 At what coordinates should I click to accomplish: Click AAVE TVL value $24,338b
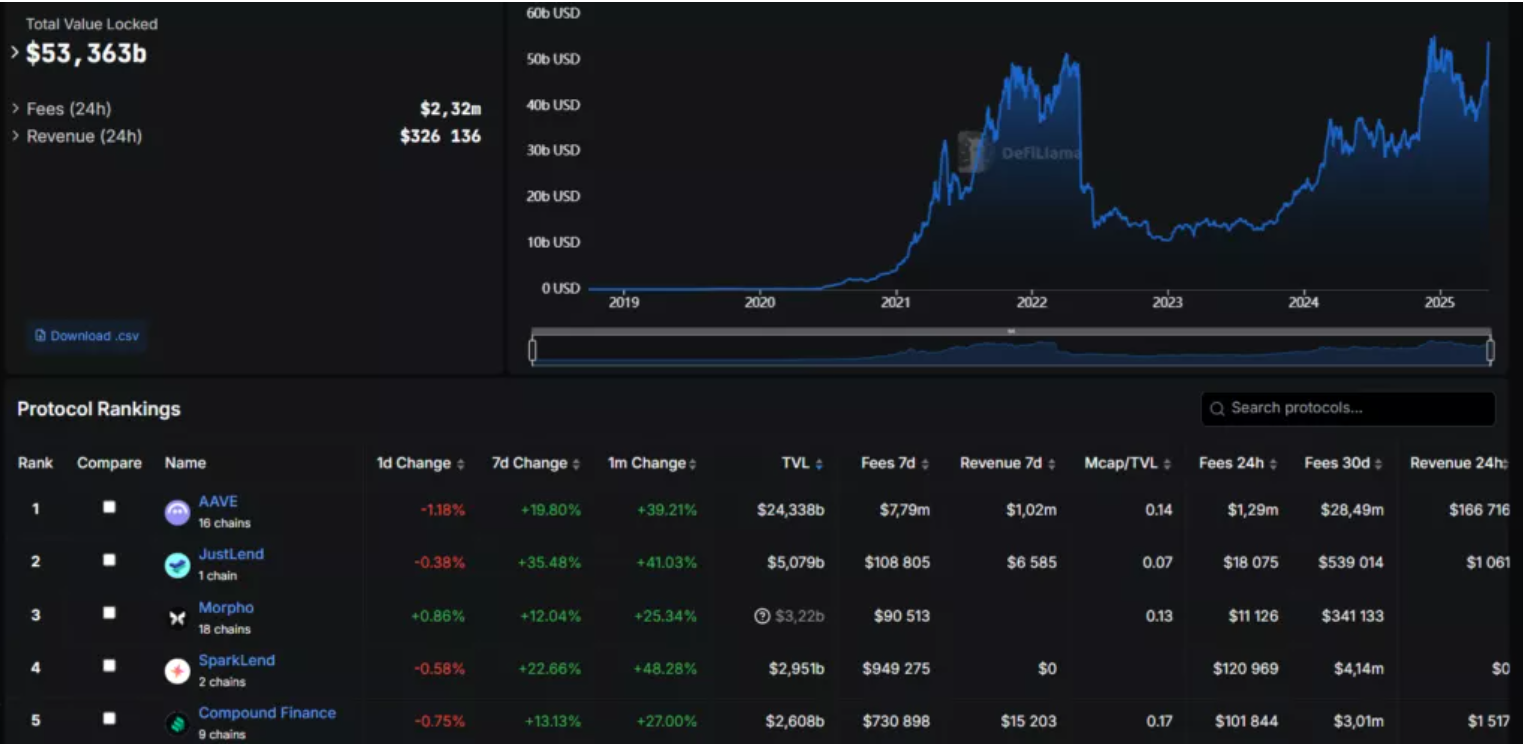pos(791,510)
